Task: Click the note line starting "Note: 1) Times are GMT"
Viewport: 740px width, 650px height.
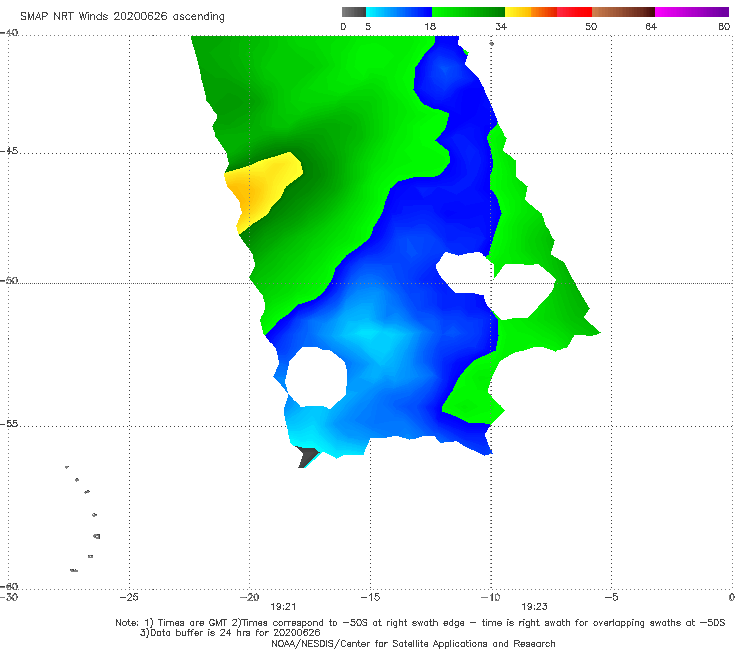Action: click(420, 623)
